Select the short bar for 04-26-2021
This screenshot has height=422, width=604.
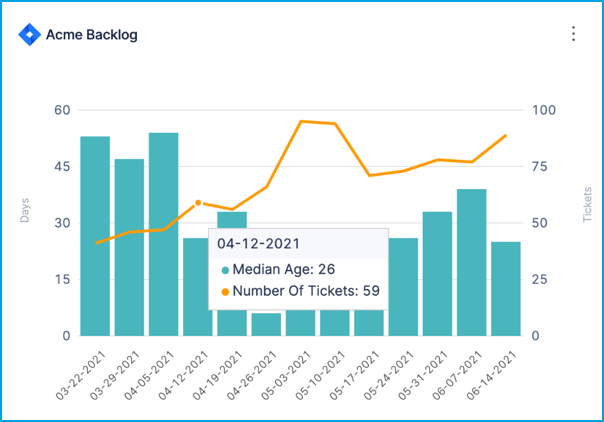(x=266, y=324)
